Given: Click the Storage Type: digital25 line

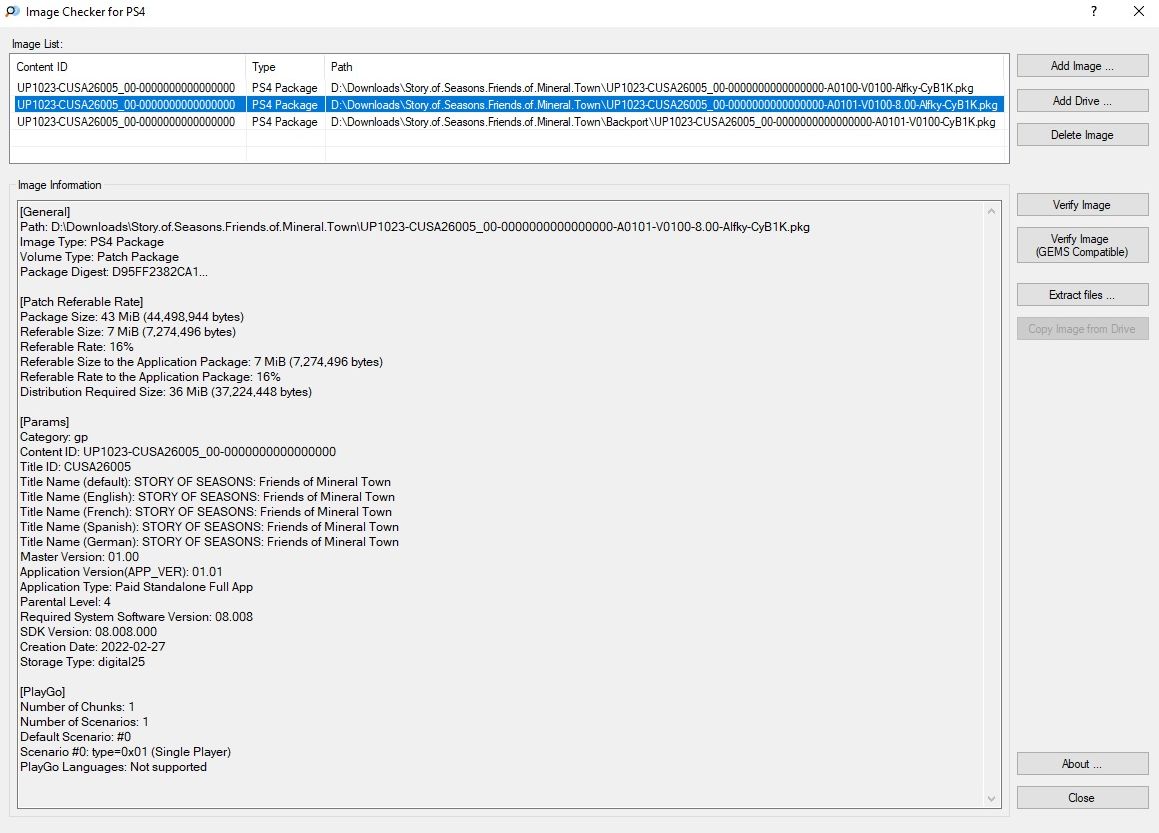Looking at the screenshot, I should [x=82, y=662].
